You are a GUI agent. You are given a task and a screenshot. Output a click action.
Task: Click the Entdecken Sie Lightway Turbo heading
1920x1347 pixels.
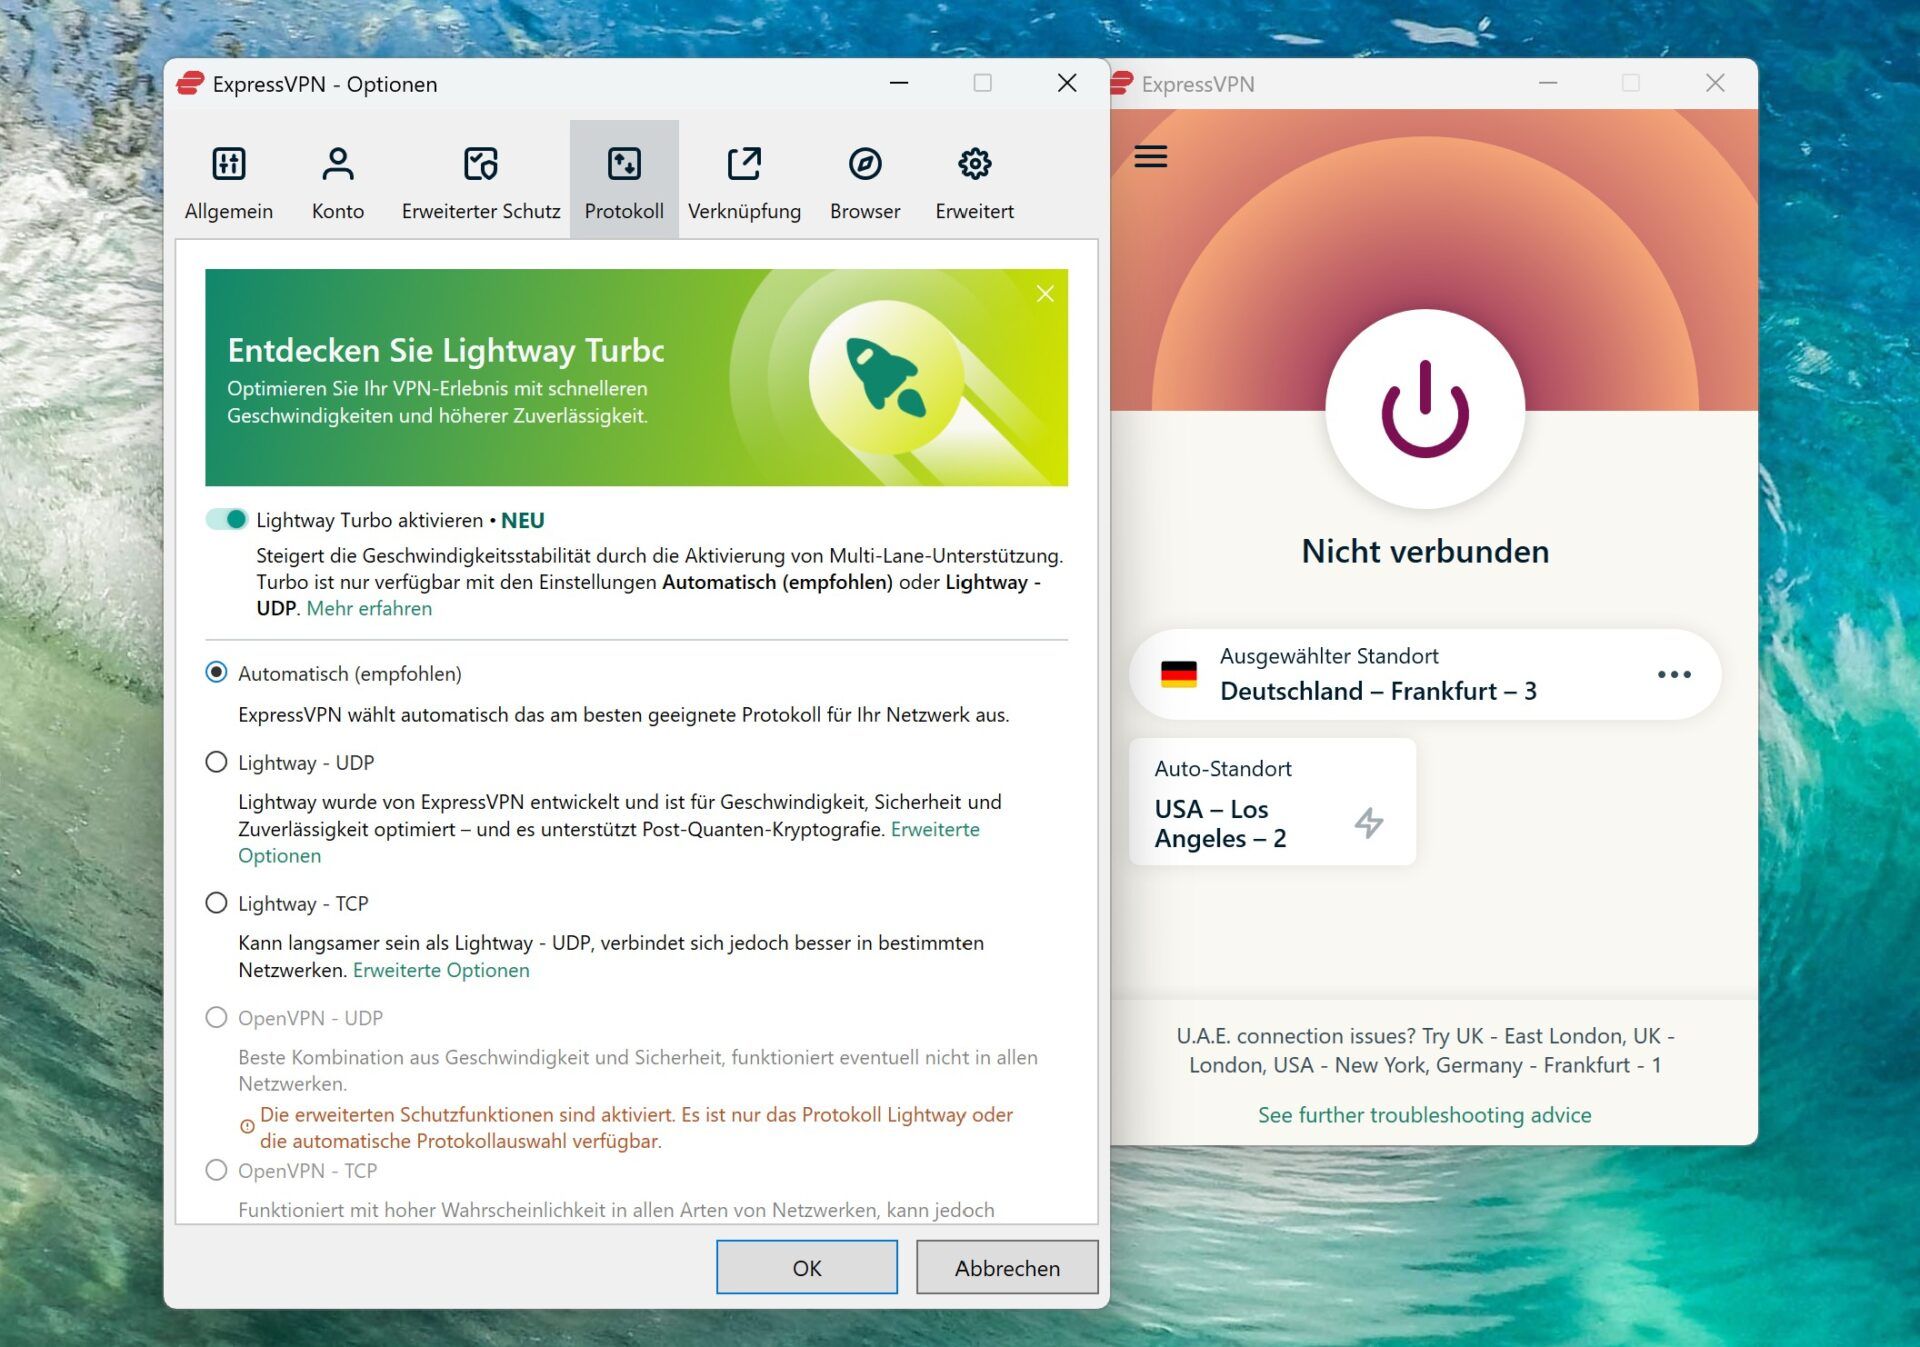(445, 350)
